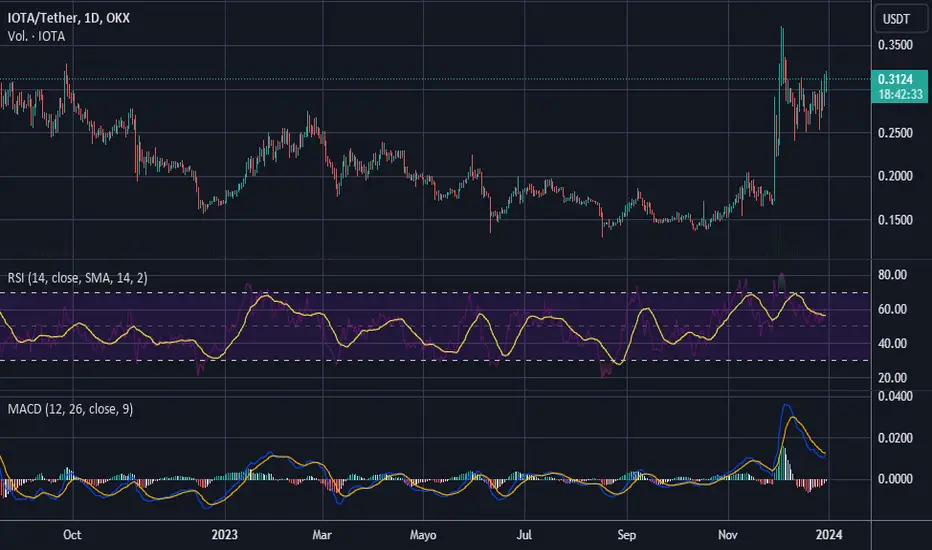Viewport: 932px width, 550px height.
Task: Click the Mar label on time axis
Action: (322, 535)
